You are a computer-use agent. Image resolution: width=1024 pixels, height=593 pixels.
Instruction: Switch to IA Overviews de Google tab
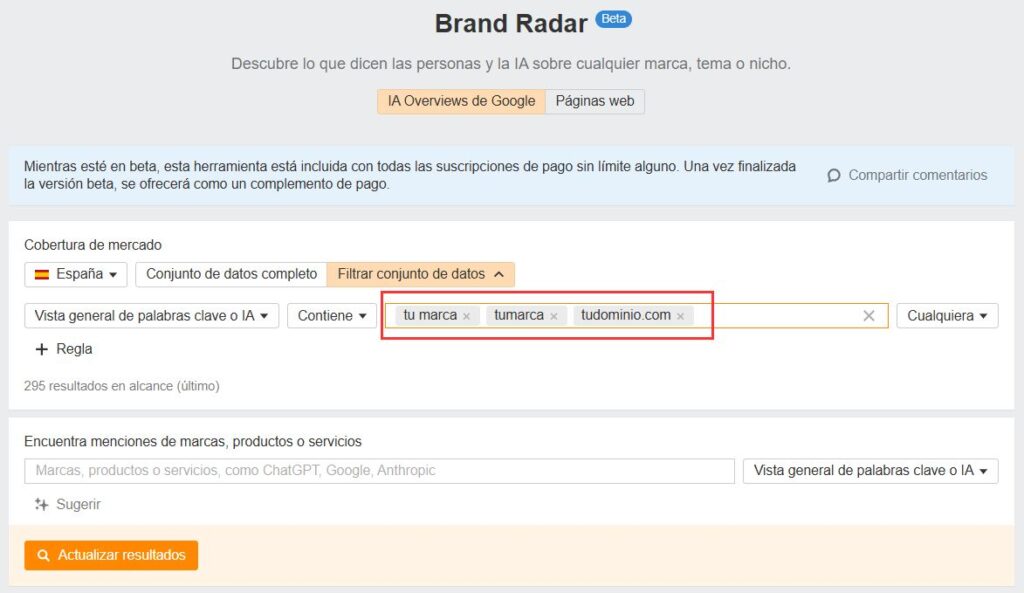[x=461, y=101]
